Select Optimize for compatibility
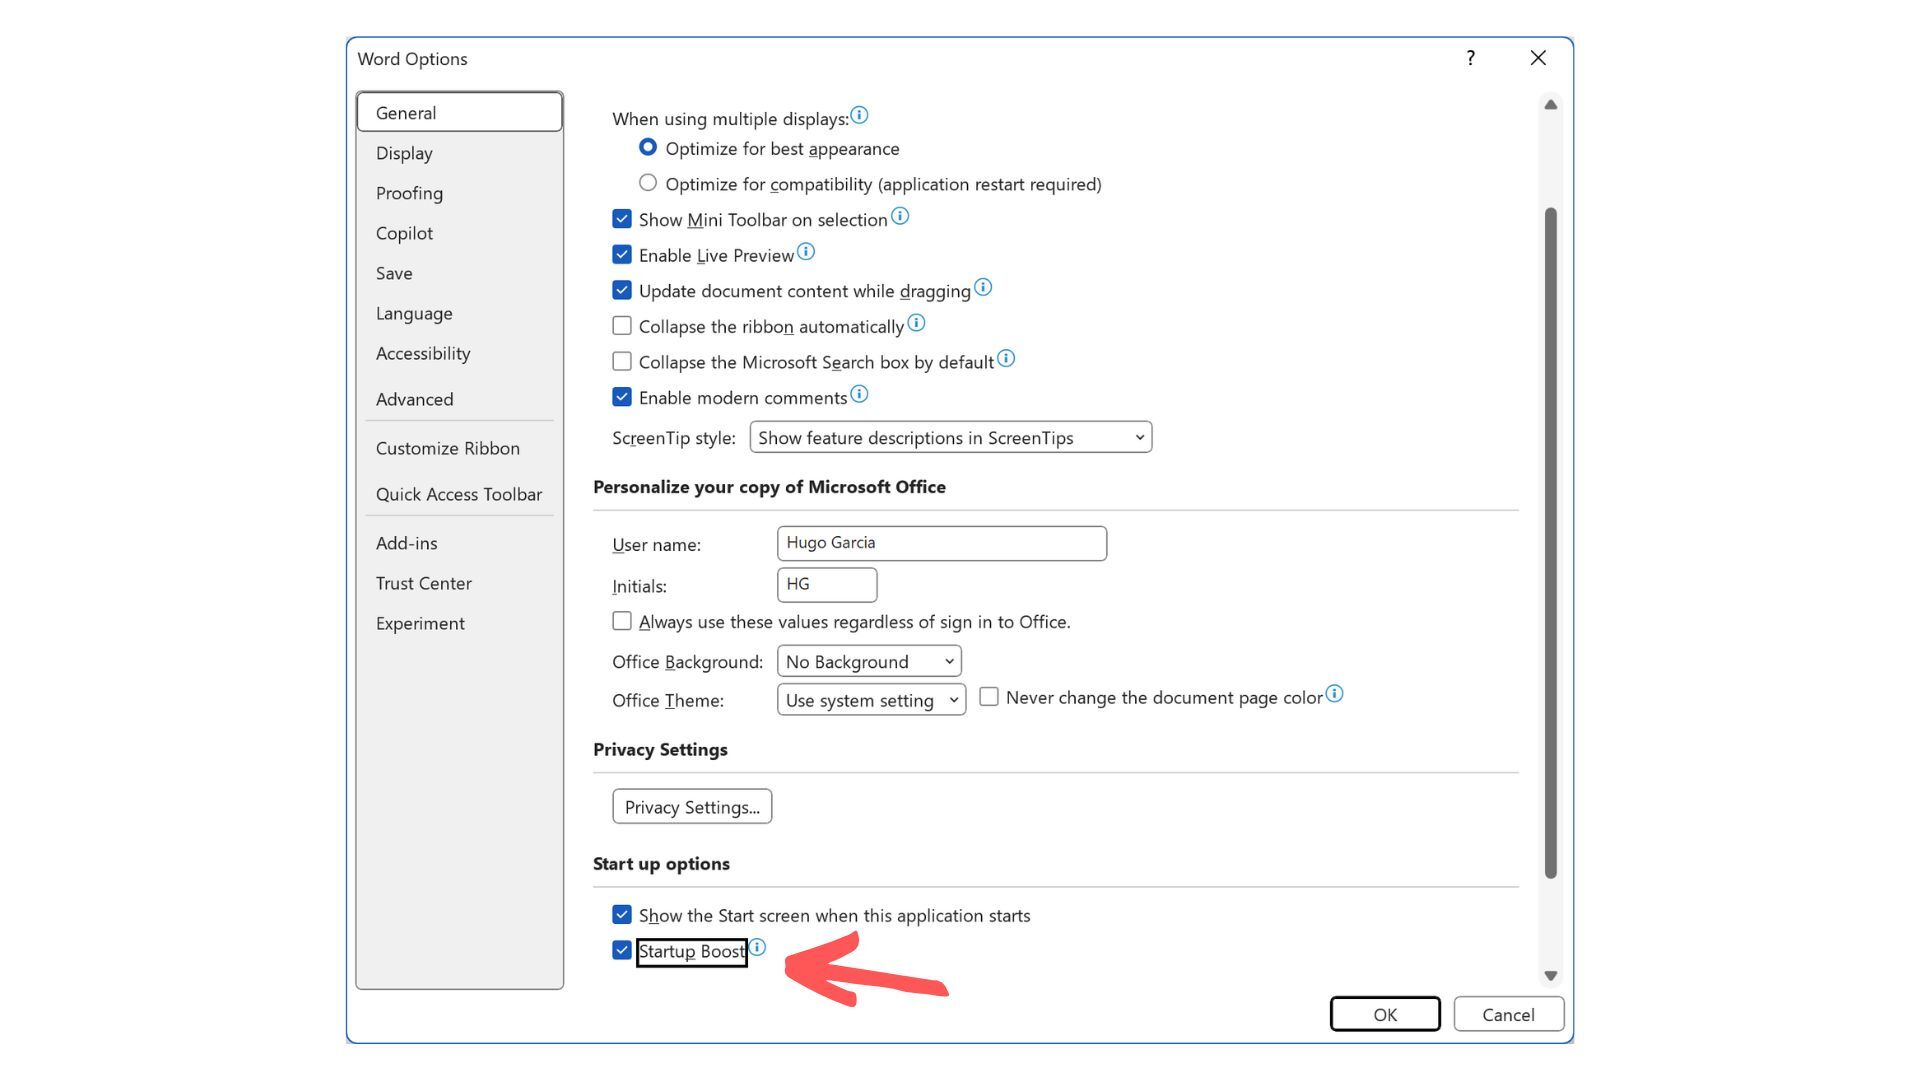The height and width of the screenshot is (1080, 1920). [648, 182]
